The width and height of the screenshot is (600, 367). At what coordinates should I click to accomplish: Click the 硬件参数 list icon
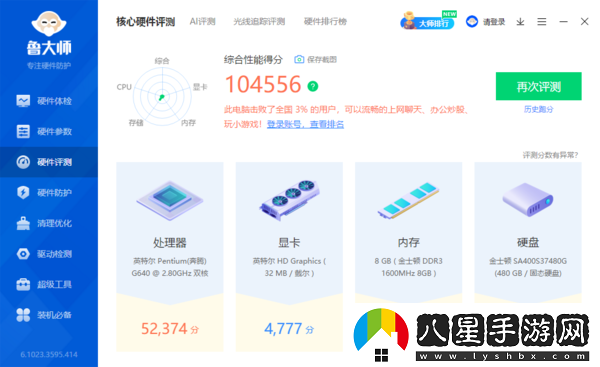23,132
